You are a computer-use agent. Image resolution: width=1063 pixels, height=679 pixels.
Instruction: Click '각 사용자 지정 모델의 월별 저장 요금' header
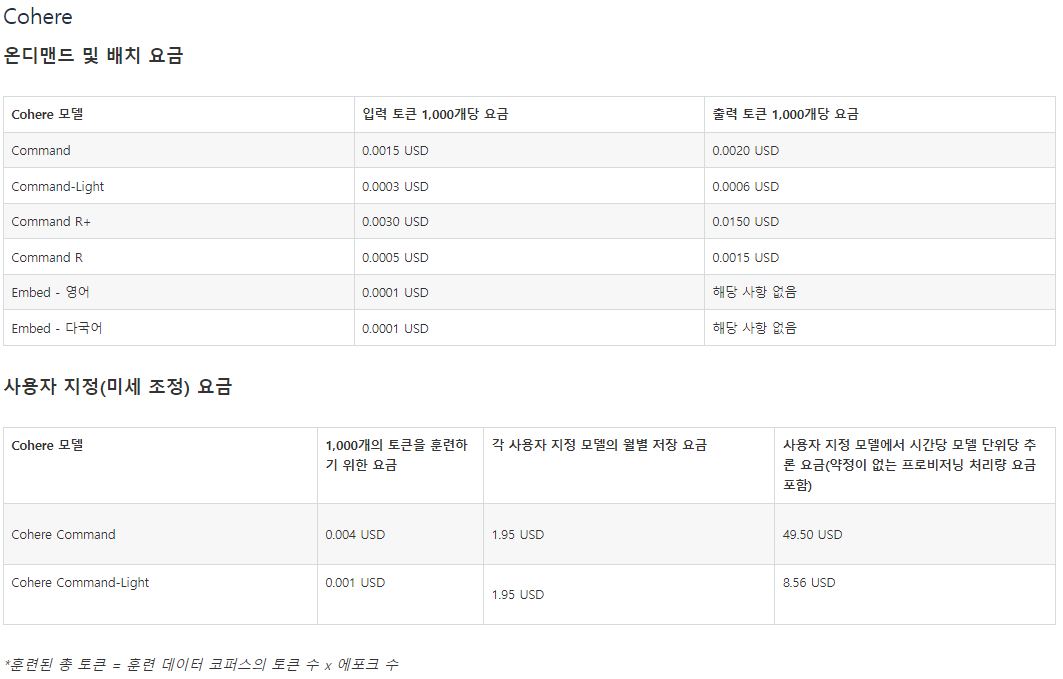point(599,445)
